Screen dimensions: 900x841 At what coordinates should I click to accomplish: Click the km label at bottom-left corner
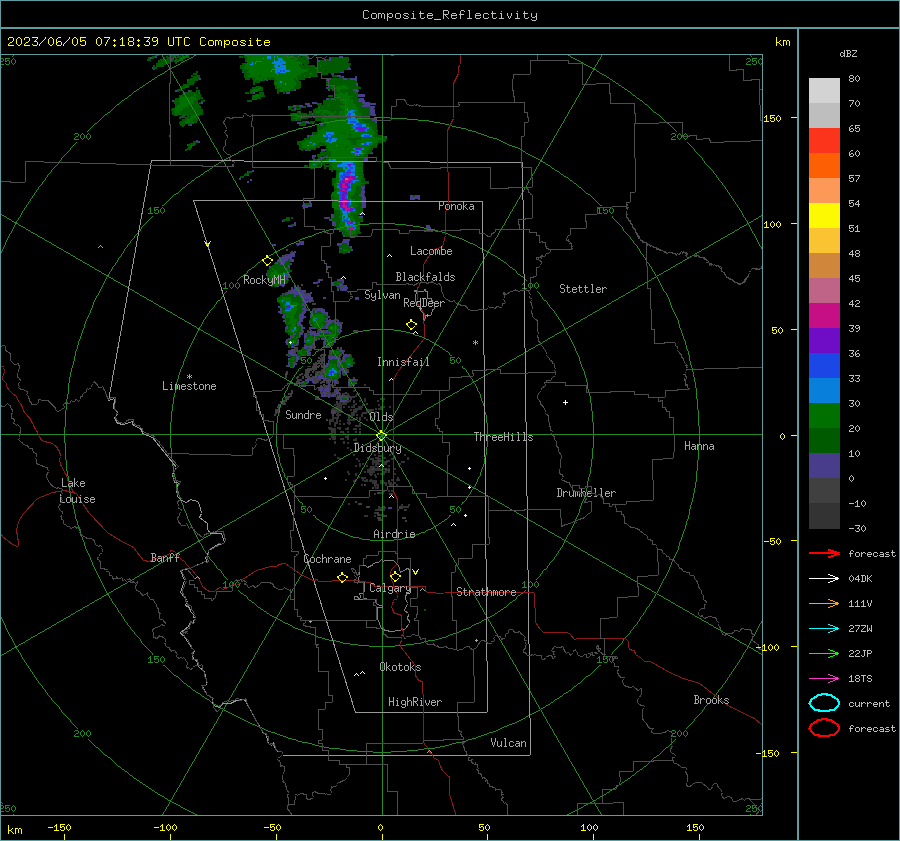[x=14, y=830]
